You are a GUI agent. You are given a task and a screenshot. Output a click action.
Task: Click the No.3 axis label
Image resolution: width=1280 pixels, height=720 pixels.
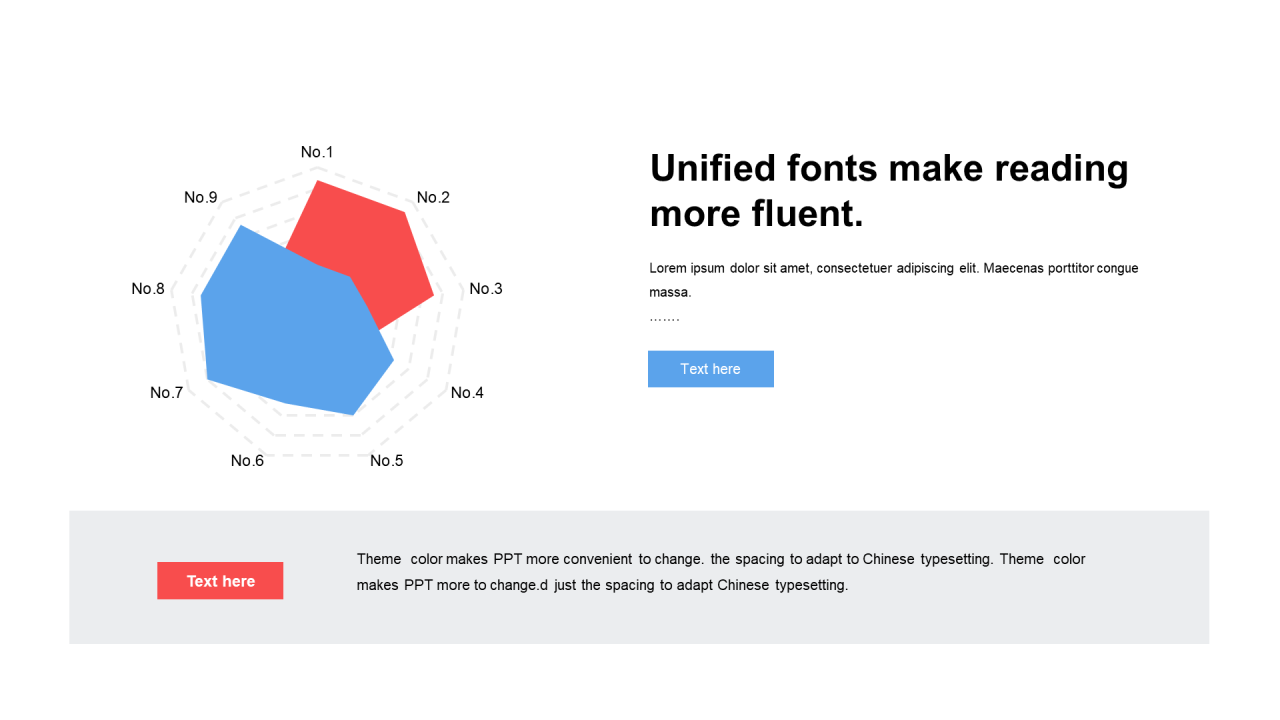(486, 289)
